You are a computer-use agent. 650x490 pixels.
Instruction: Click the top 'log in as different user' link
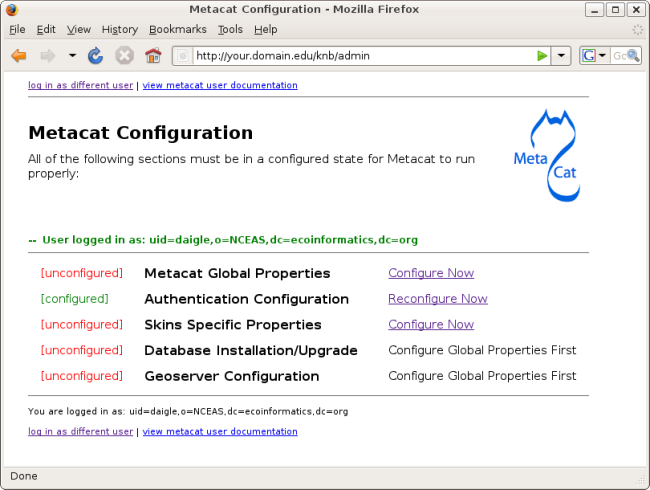80,86
